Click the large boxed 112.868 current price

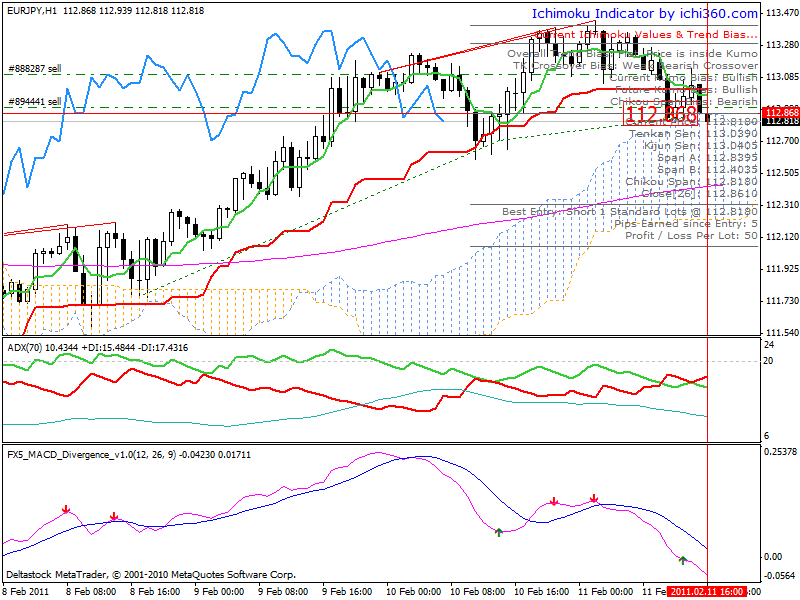click(661, 114)
